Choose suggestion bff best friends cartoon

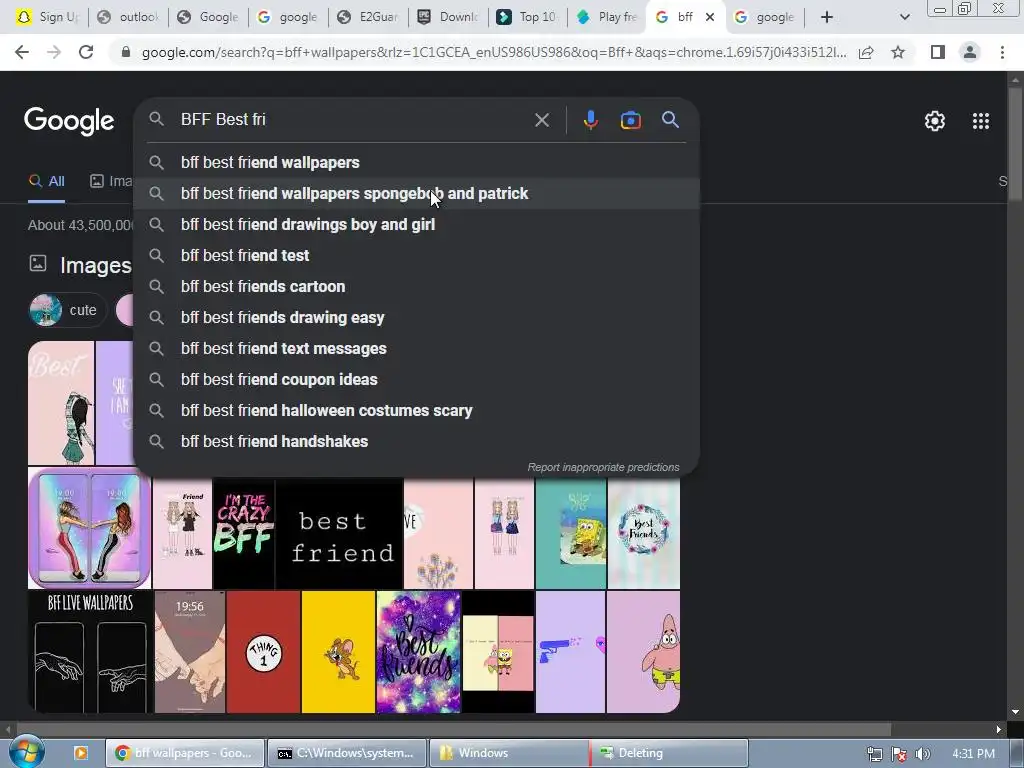416,287
